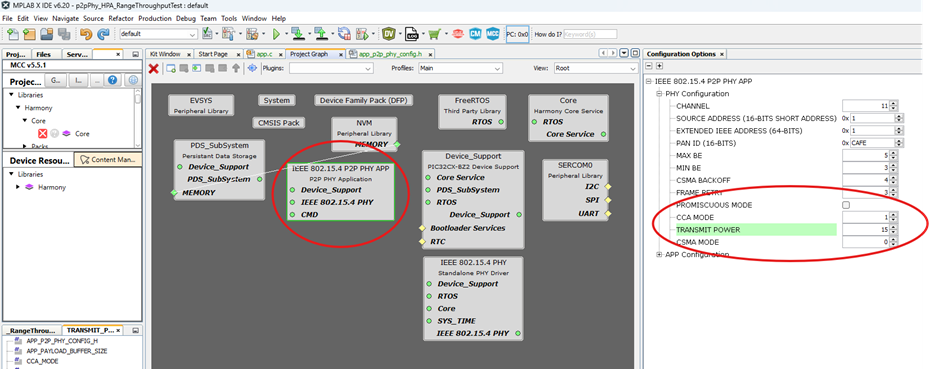Collapse Libraries in Project Resources tree
Image resolution: width=929 pixels, height=369 pixels.
(x=11, y=95)
